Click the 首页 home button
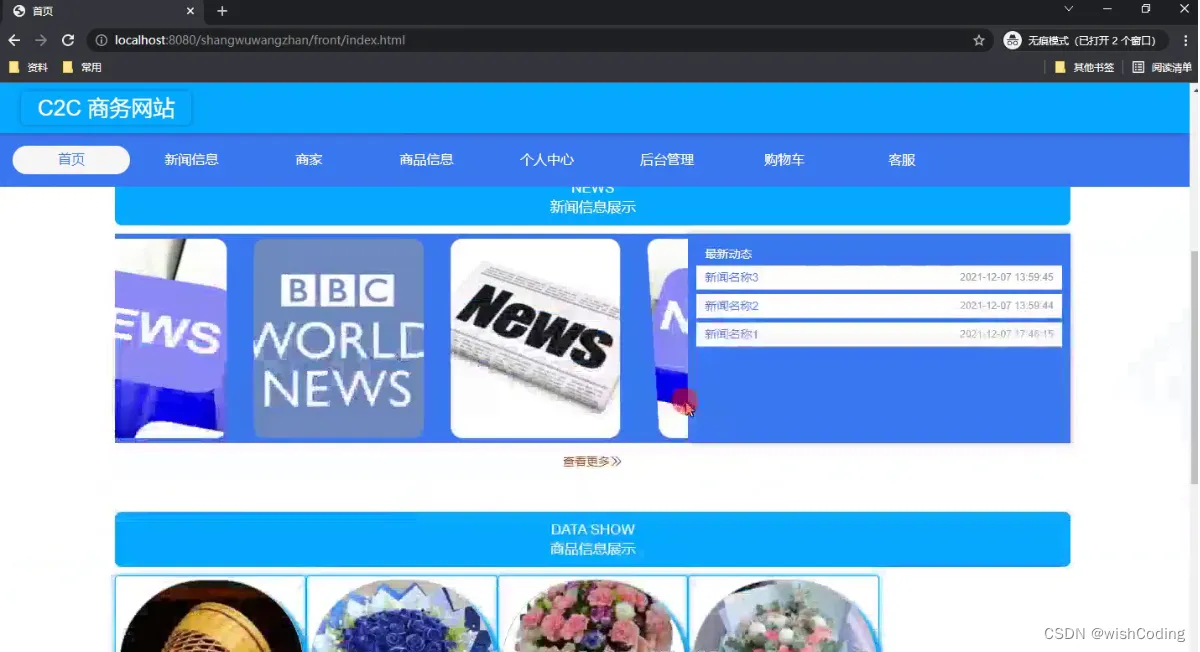The width and height of the screenshot is (1200, 652). click(x=71, y=160)
